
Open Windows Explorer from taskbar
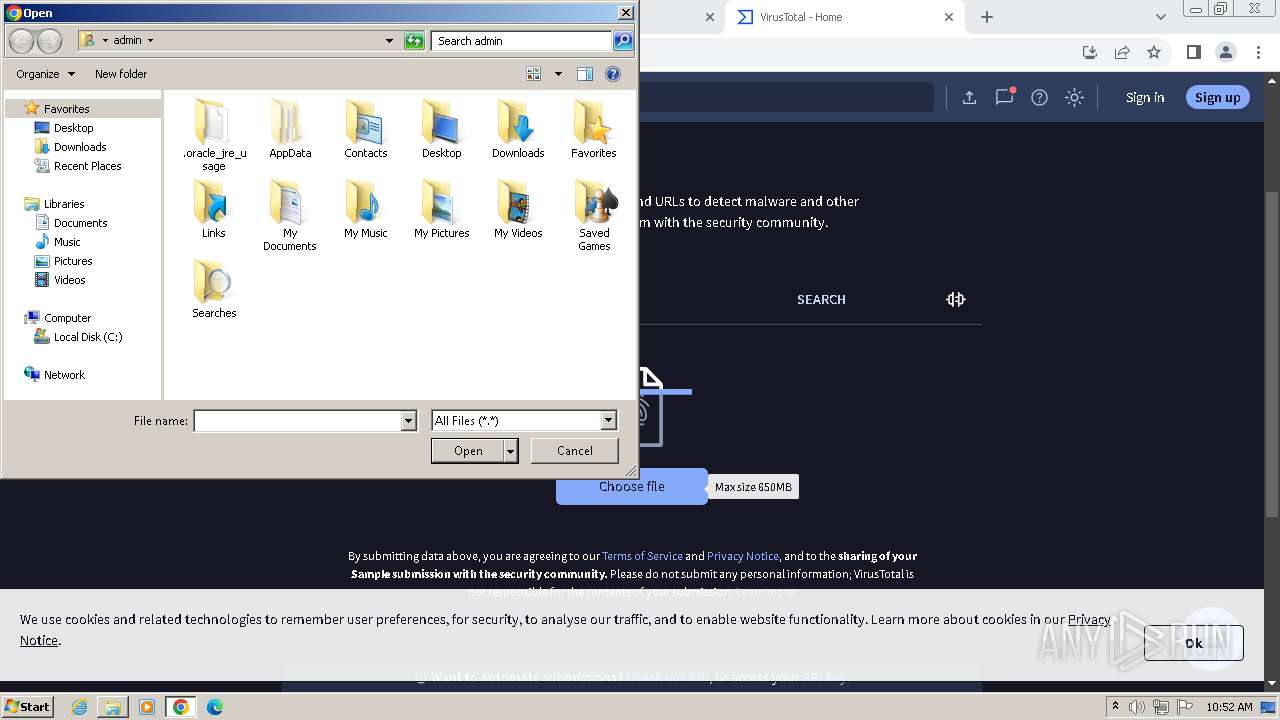click(x=113, y=707)
